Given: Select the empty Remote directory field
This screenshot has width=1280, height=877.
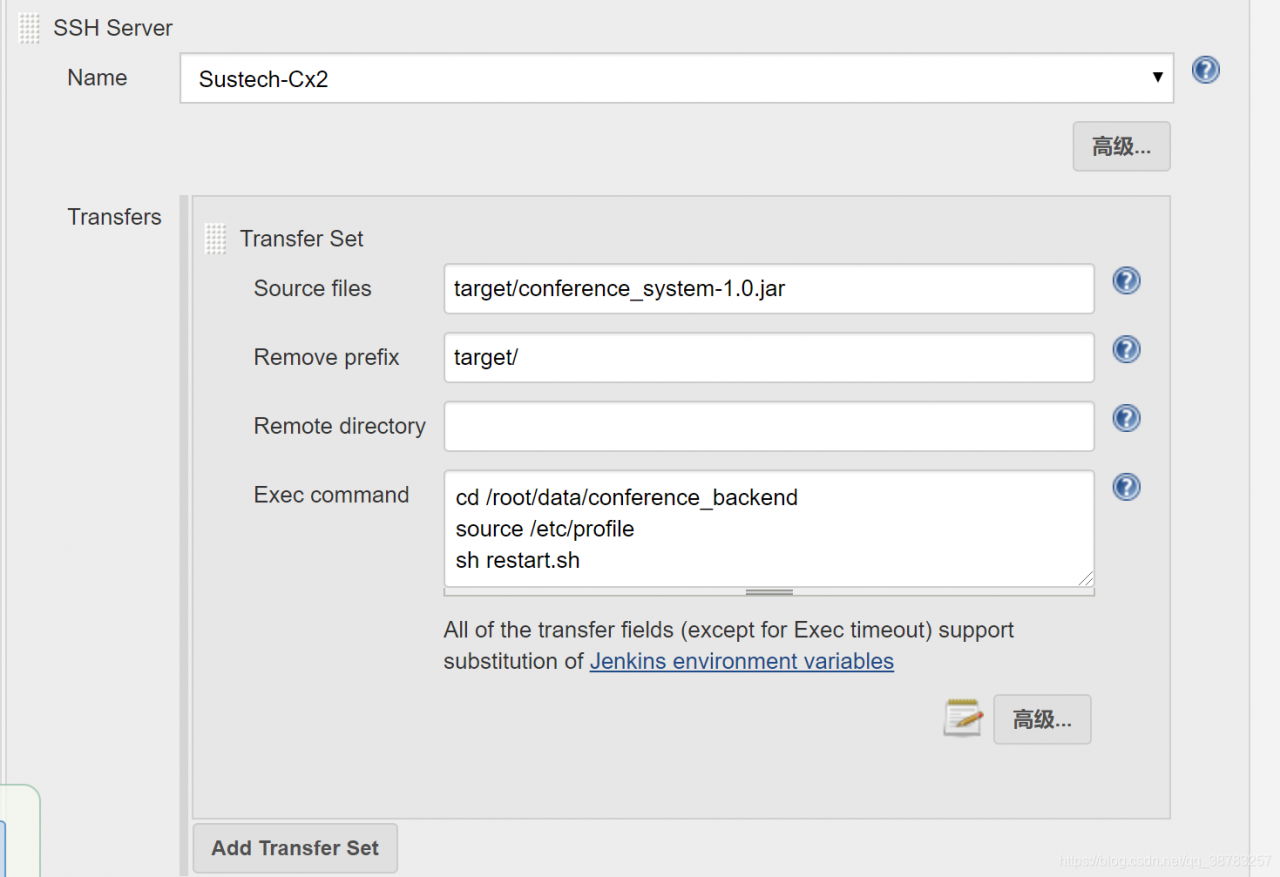Looking at the screenshot, I should click(768, 427).
